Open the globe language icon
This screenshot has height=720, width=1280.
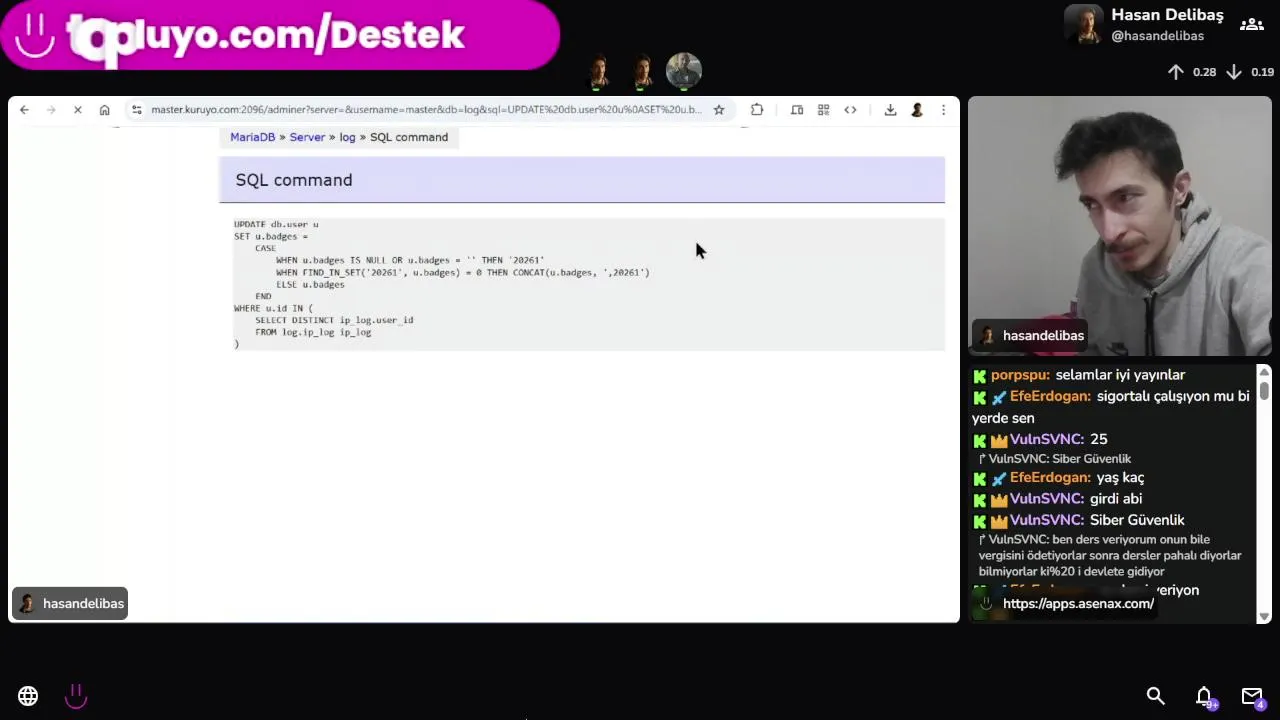[x=28, y=696]
